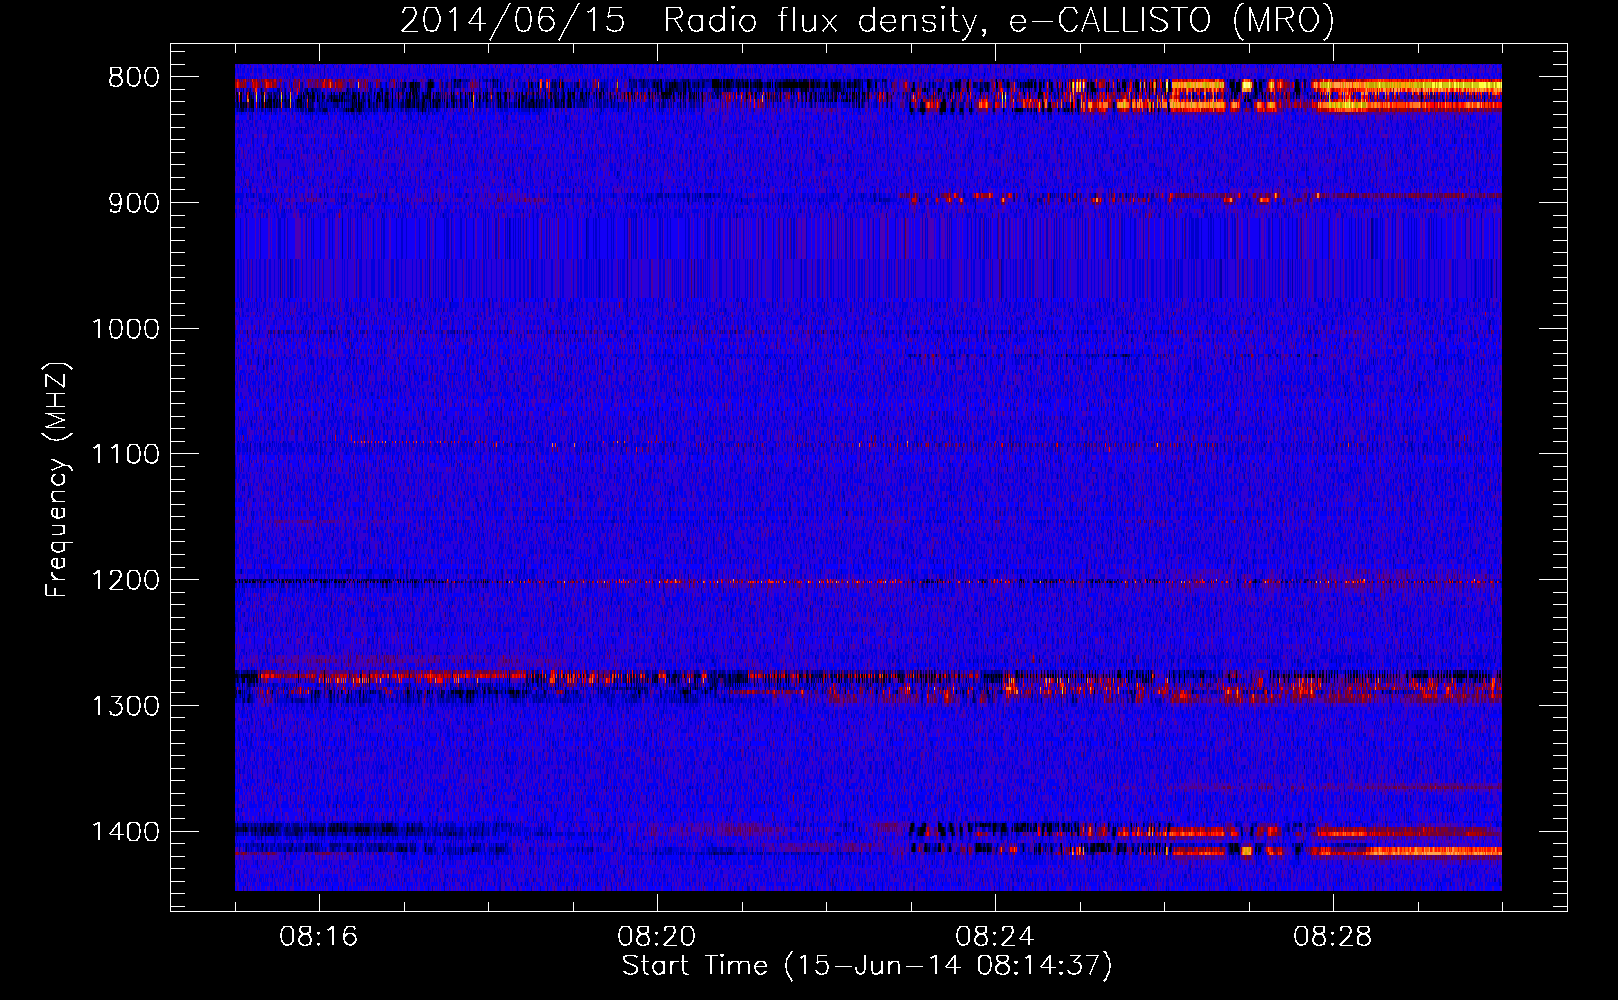The height and width of the screenshot is (1000, 1618).
Task: Select the 900 frequency axis label
Action: (133, 203)
